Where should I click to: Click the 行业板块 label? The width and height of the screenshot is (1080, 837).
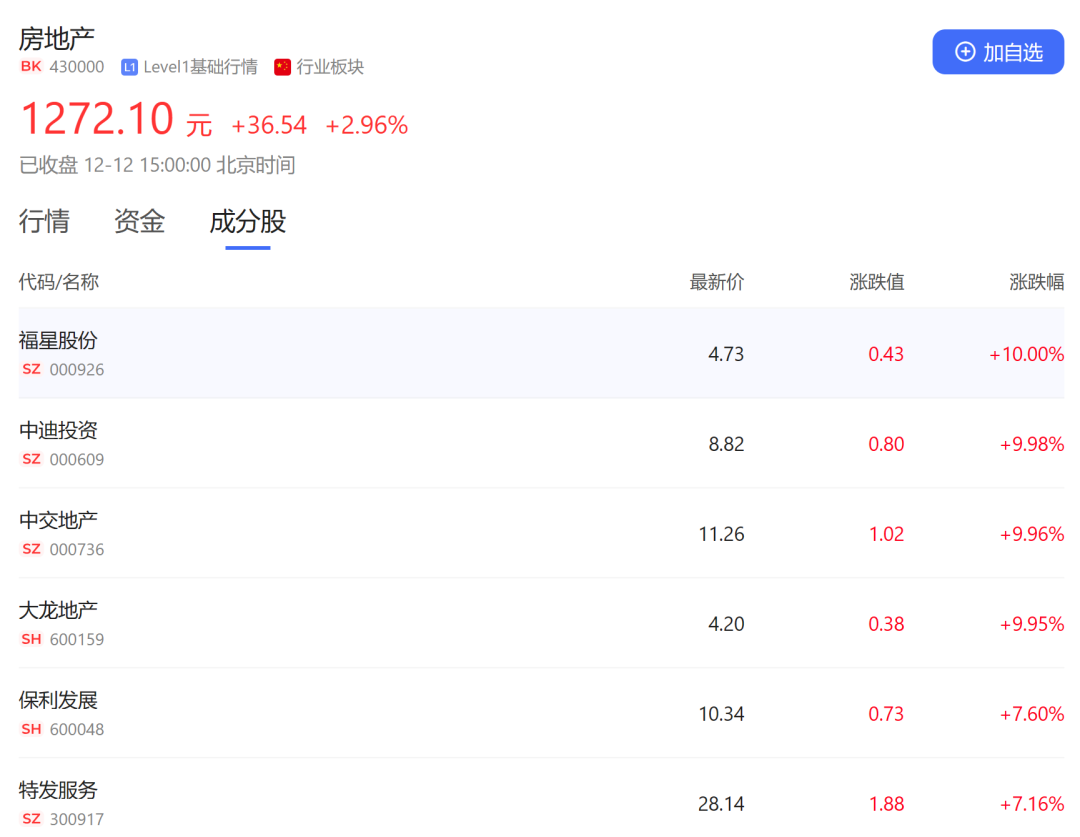[330, 67]
